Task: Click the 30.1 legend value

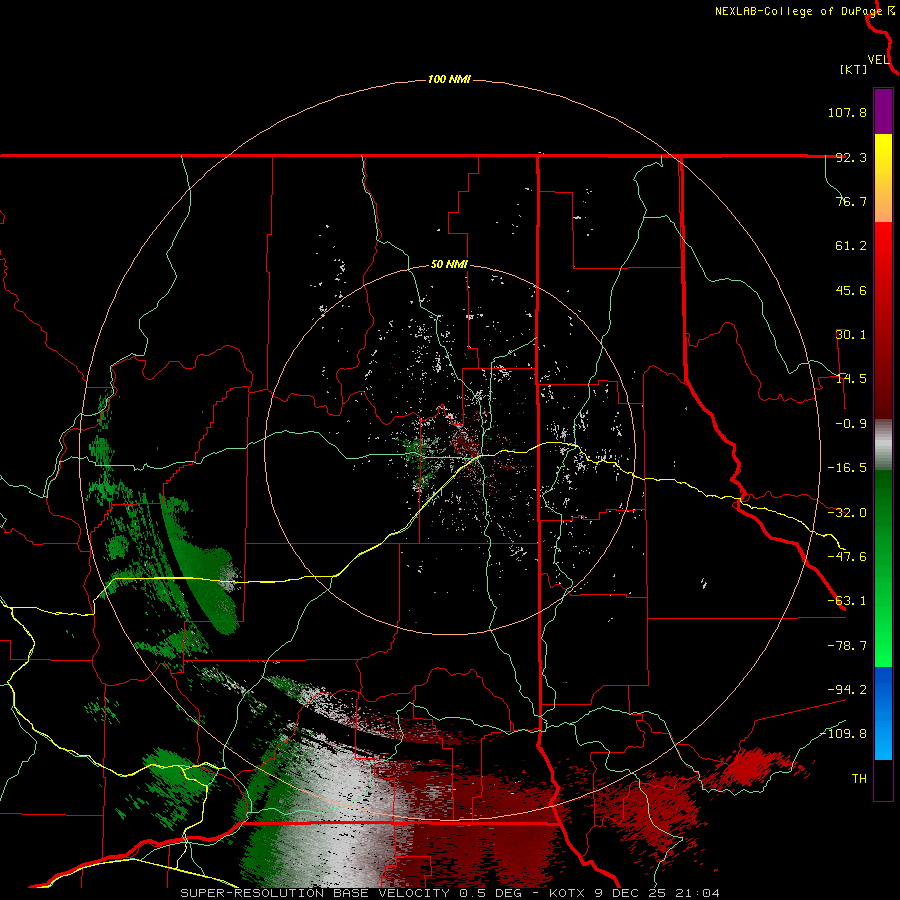Action: pos(851,335)
